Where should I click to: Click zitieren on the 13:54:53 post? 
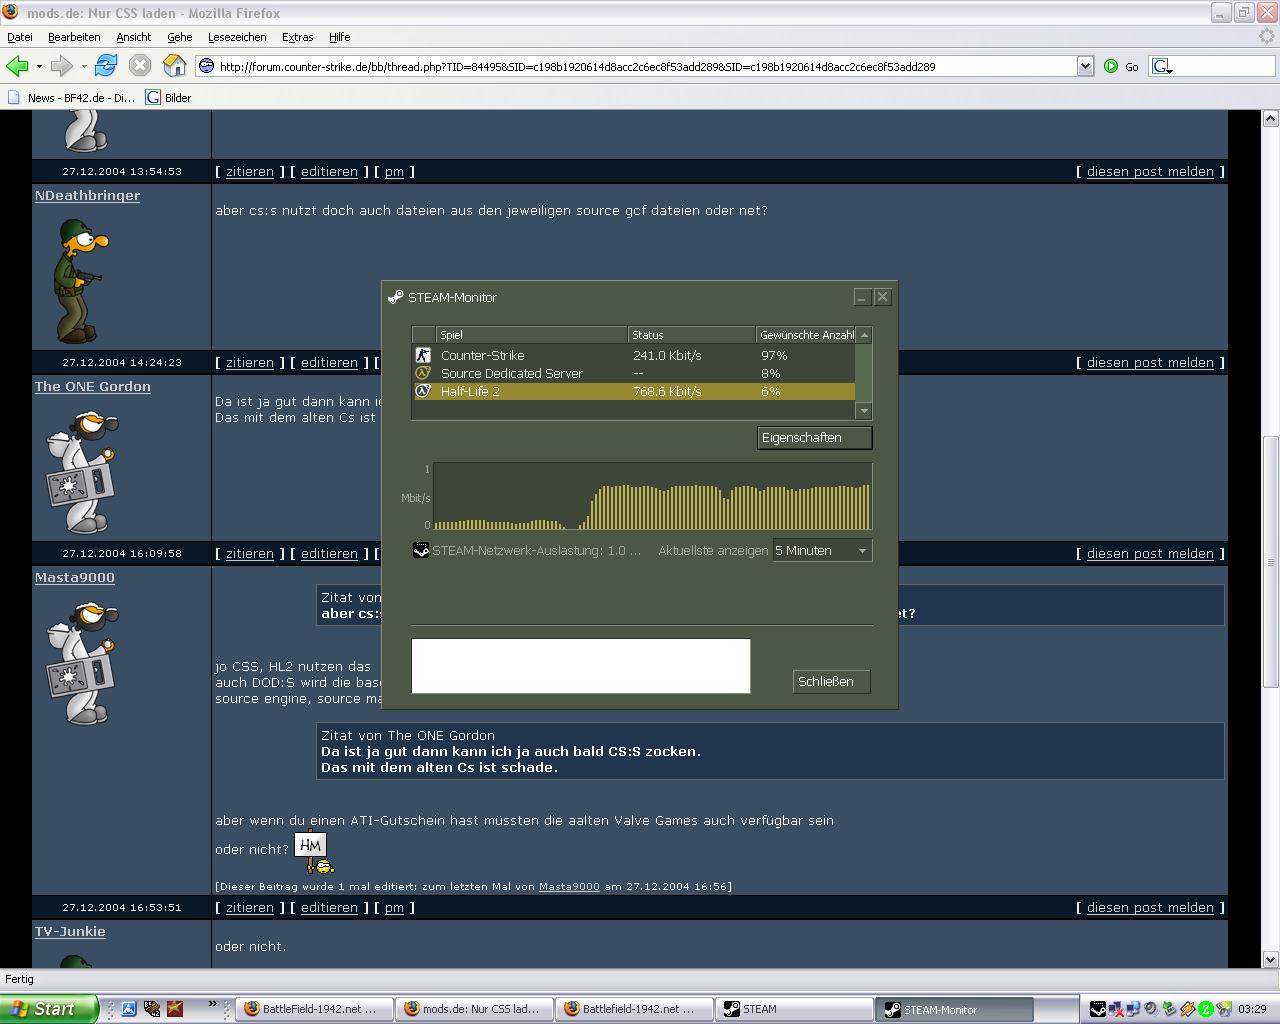coord(250,172)
